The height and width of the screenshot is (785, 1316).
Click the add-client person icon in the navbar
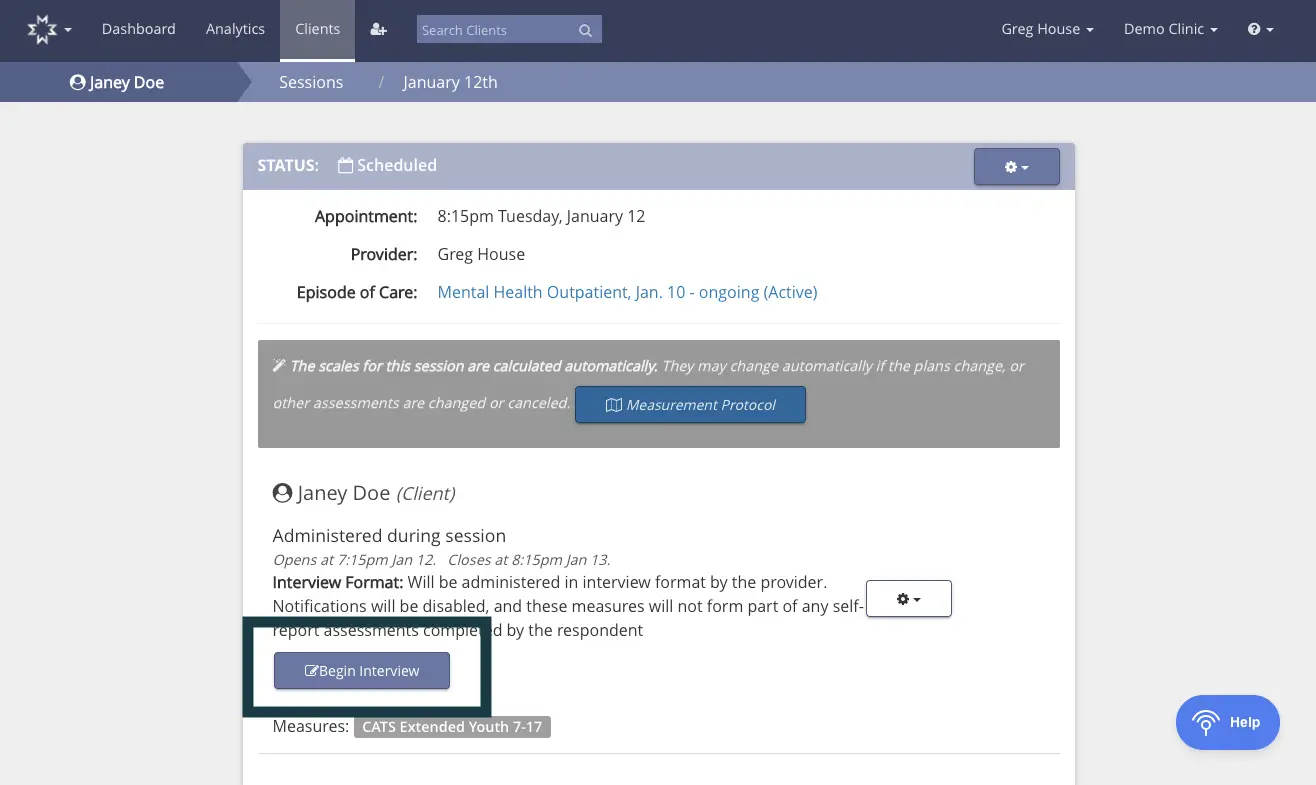coord(378,29)
